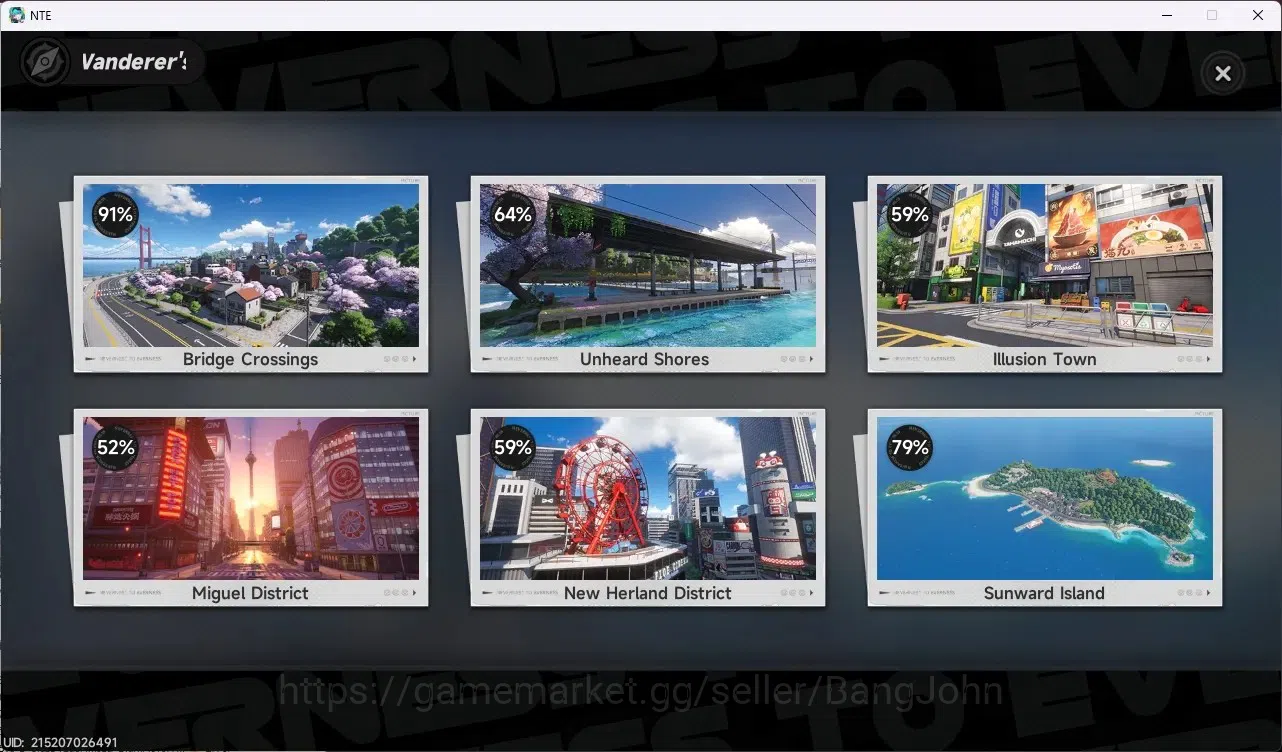The image size is (1282, 752).
Task: Open the Unheard Shores area picture
Action: coord(648,265)
